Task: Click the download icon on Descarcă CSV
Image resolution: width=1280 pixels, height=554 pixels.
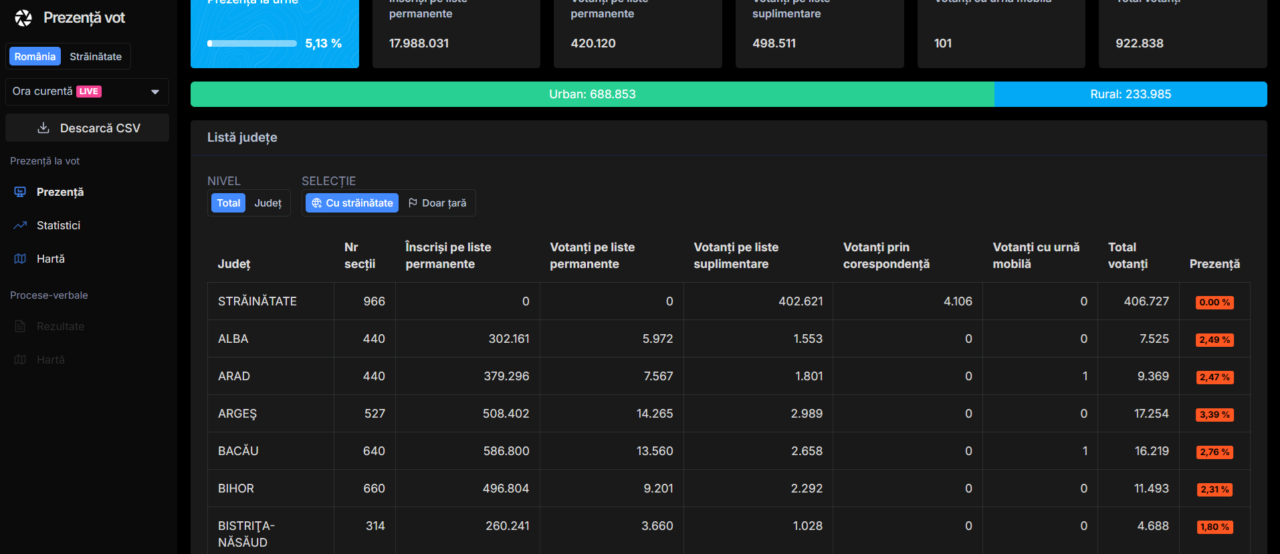Action: tap(43, 128)
